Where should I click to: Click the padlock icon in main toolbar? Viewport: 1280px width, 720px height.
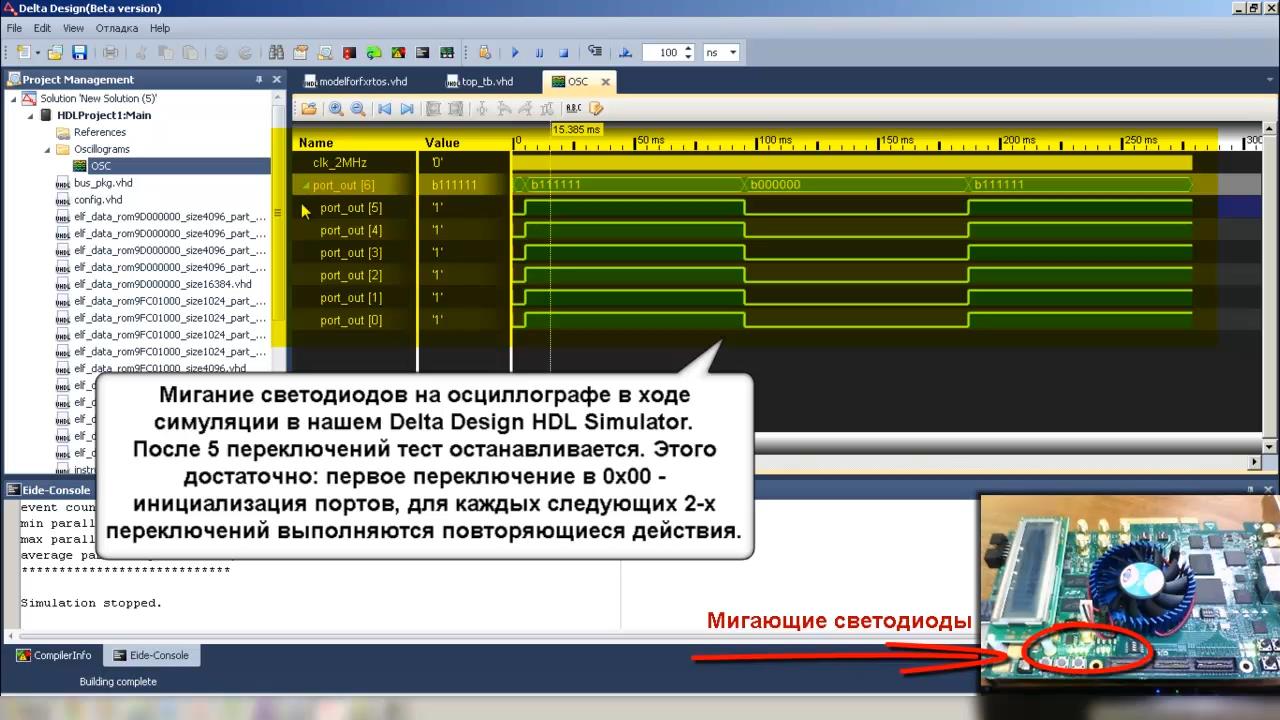484,52
